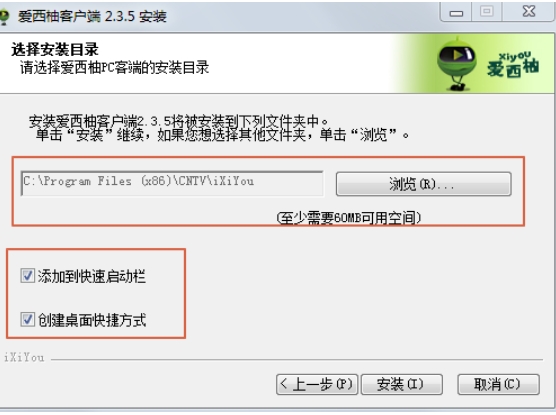556x415 pixels.
Task: Click the install path field showing C:\Program Files (x86)\CNTV\iXiYou
Action: (x=172, y=183)
